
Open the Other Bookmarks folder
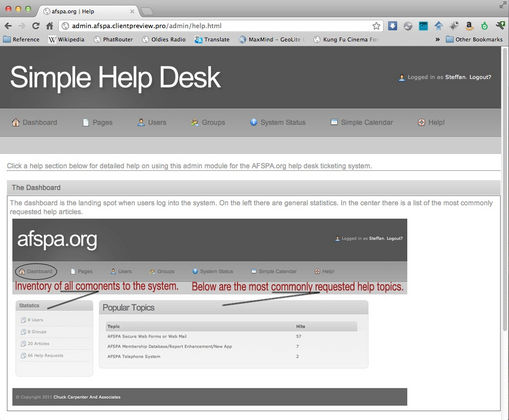(x=474, y=39)
